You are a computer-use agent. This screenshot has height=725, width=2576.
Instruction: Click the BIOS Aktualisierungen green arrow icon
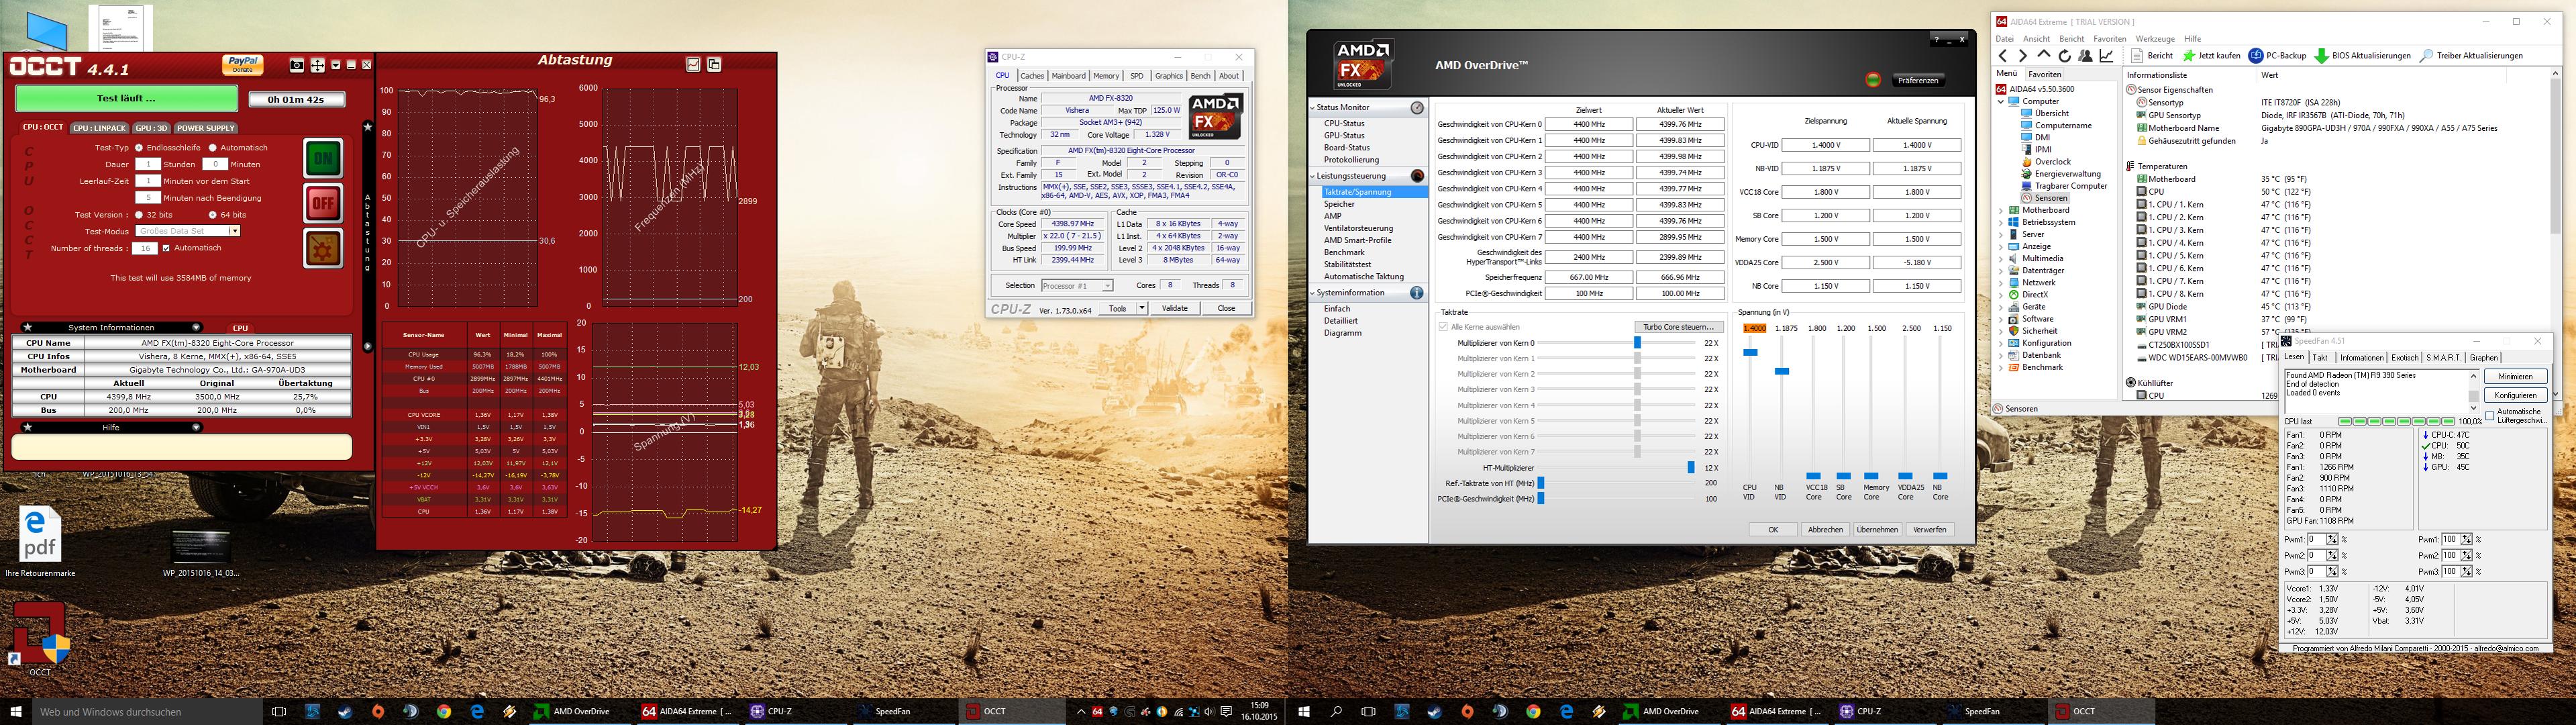[2321, 56]
